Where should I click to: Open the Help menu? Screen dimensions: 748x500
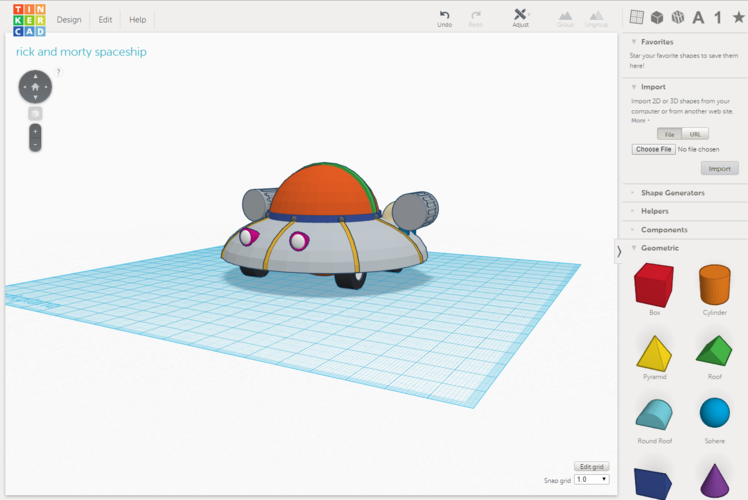coord(137,20)
